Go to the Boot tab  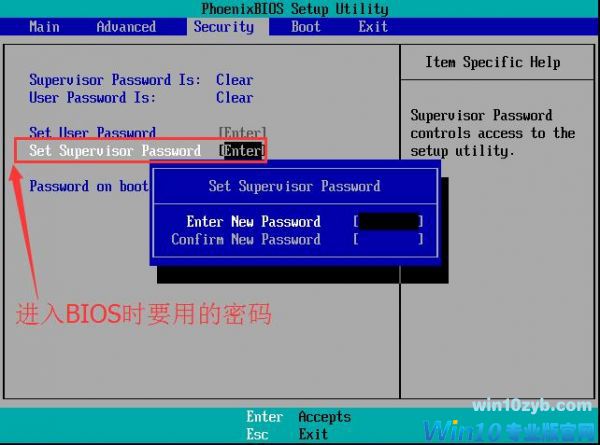click(x=305, y=27)
